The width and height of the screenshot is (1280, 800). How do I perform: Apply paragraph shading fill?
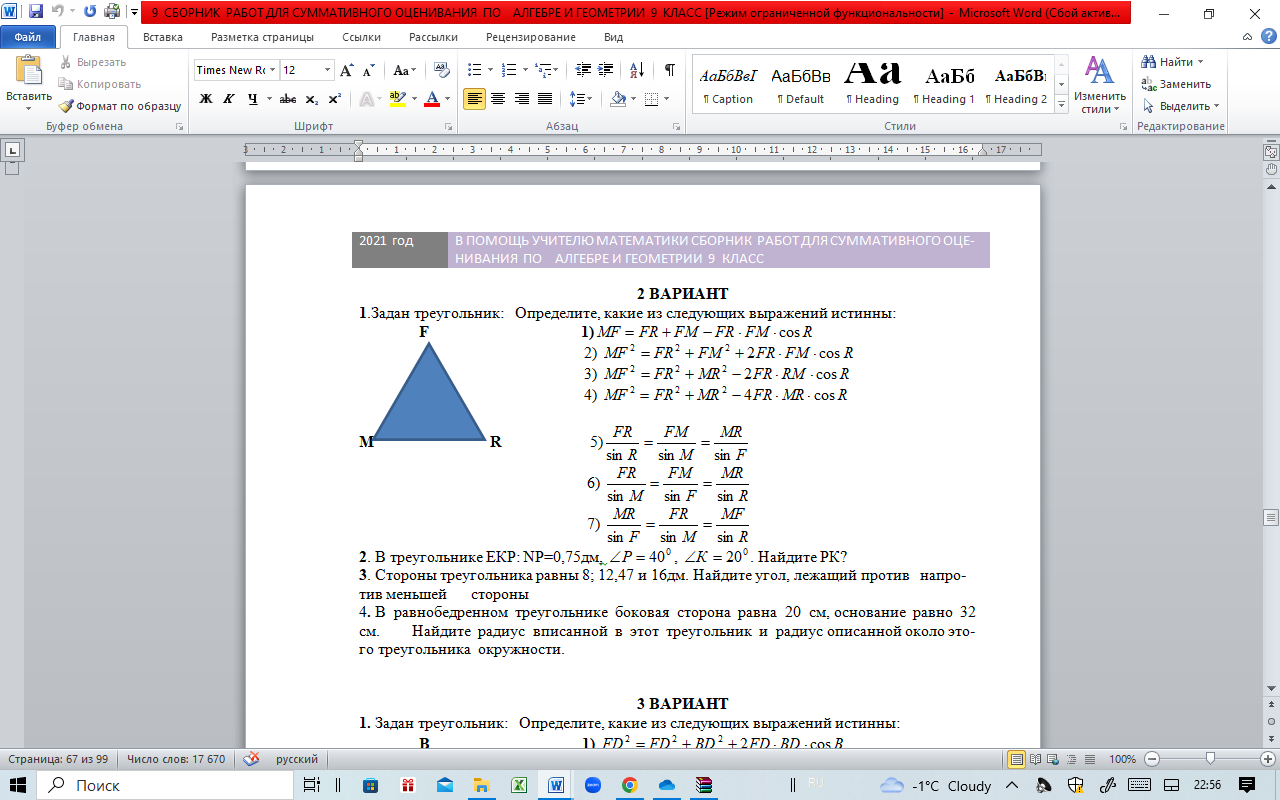617,99
